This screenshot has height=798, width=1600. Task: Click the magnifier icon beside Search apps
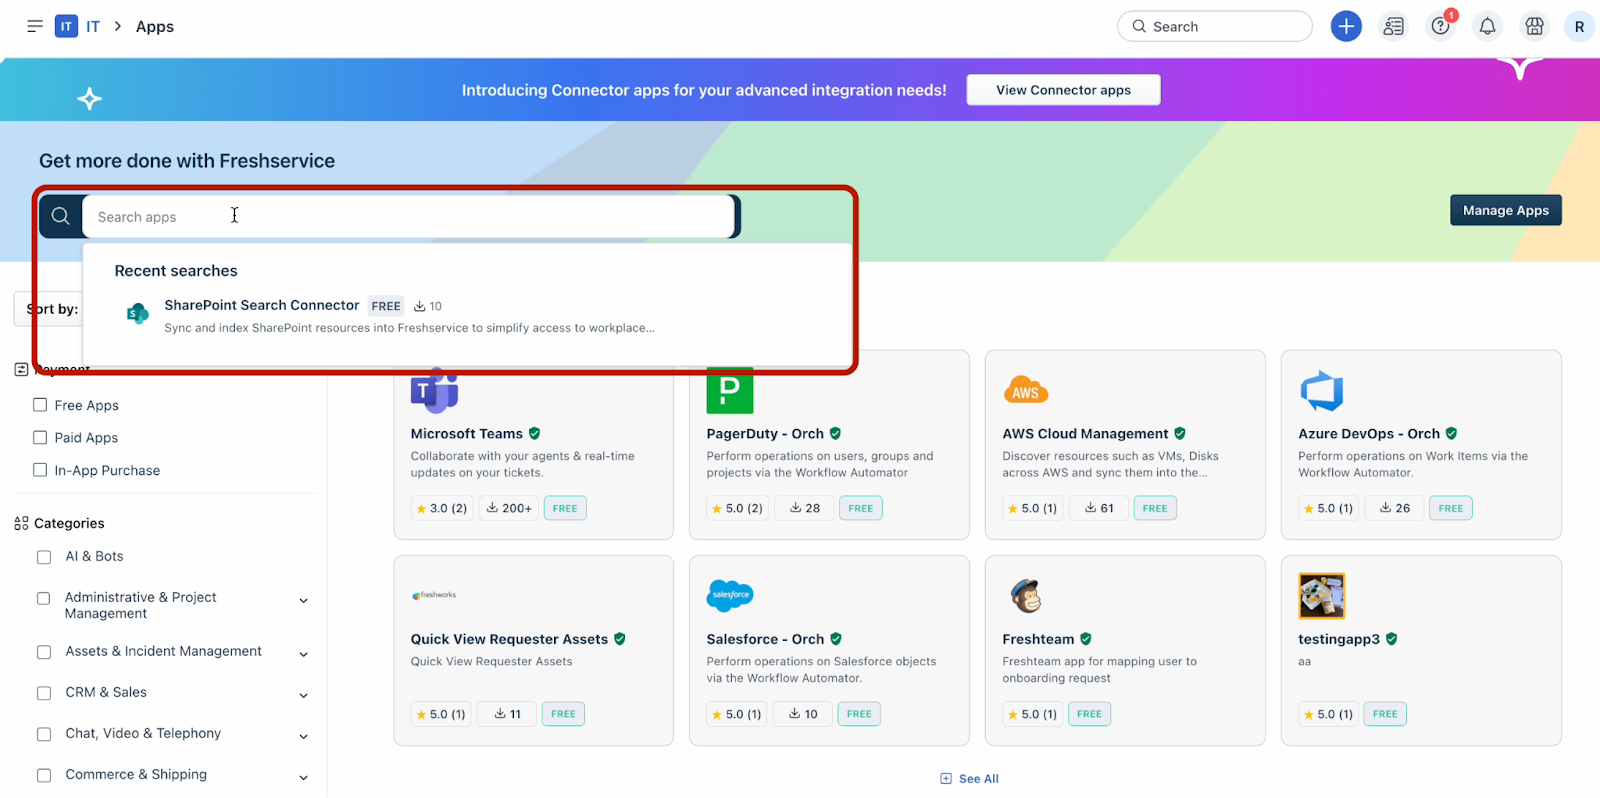point(61,216)
